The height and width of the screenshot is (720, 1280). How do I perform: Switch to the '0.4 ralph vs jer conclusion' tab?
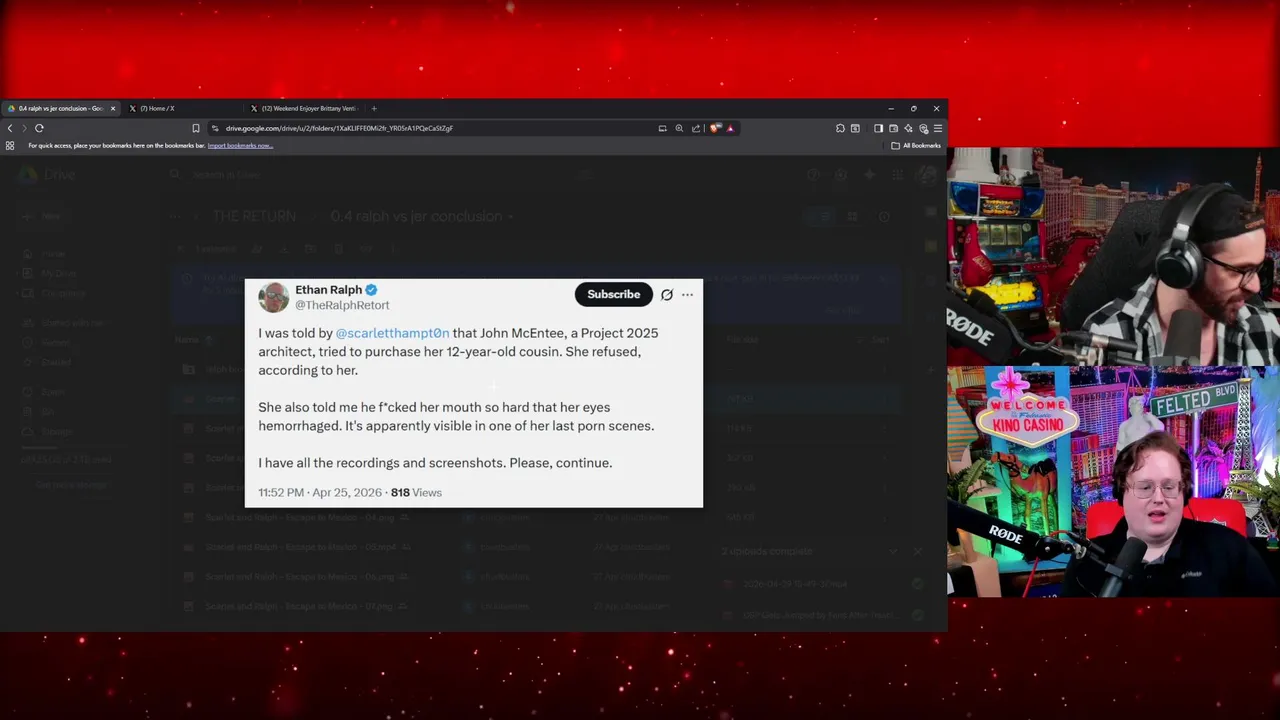pos(61,108)
